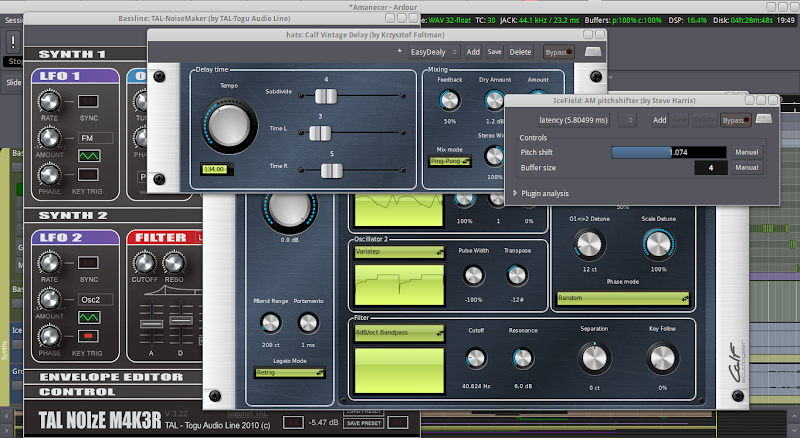Open the Ping-Pong mix mode dropdown
The width and height of the screenshot is (800, 438).
click(449, 161)
